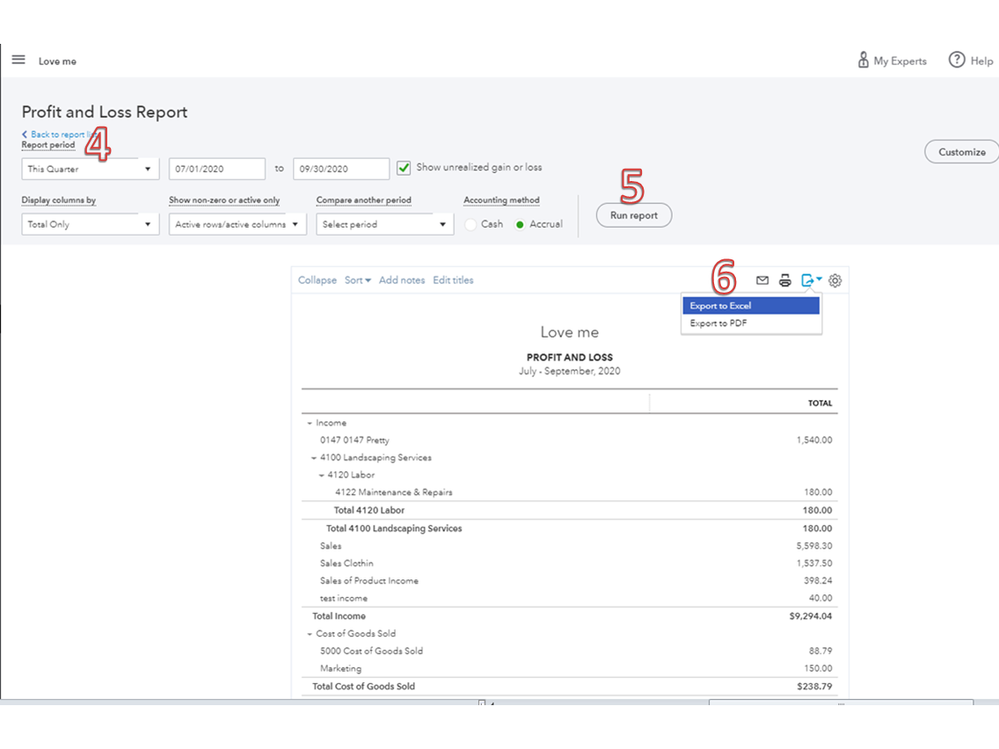Click the start date field 07/01/2020
The height and width of the screenshot is (749, 999).
click(x=216, y=169)
